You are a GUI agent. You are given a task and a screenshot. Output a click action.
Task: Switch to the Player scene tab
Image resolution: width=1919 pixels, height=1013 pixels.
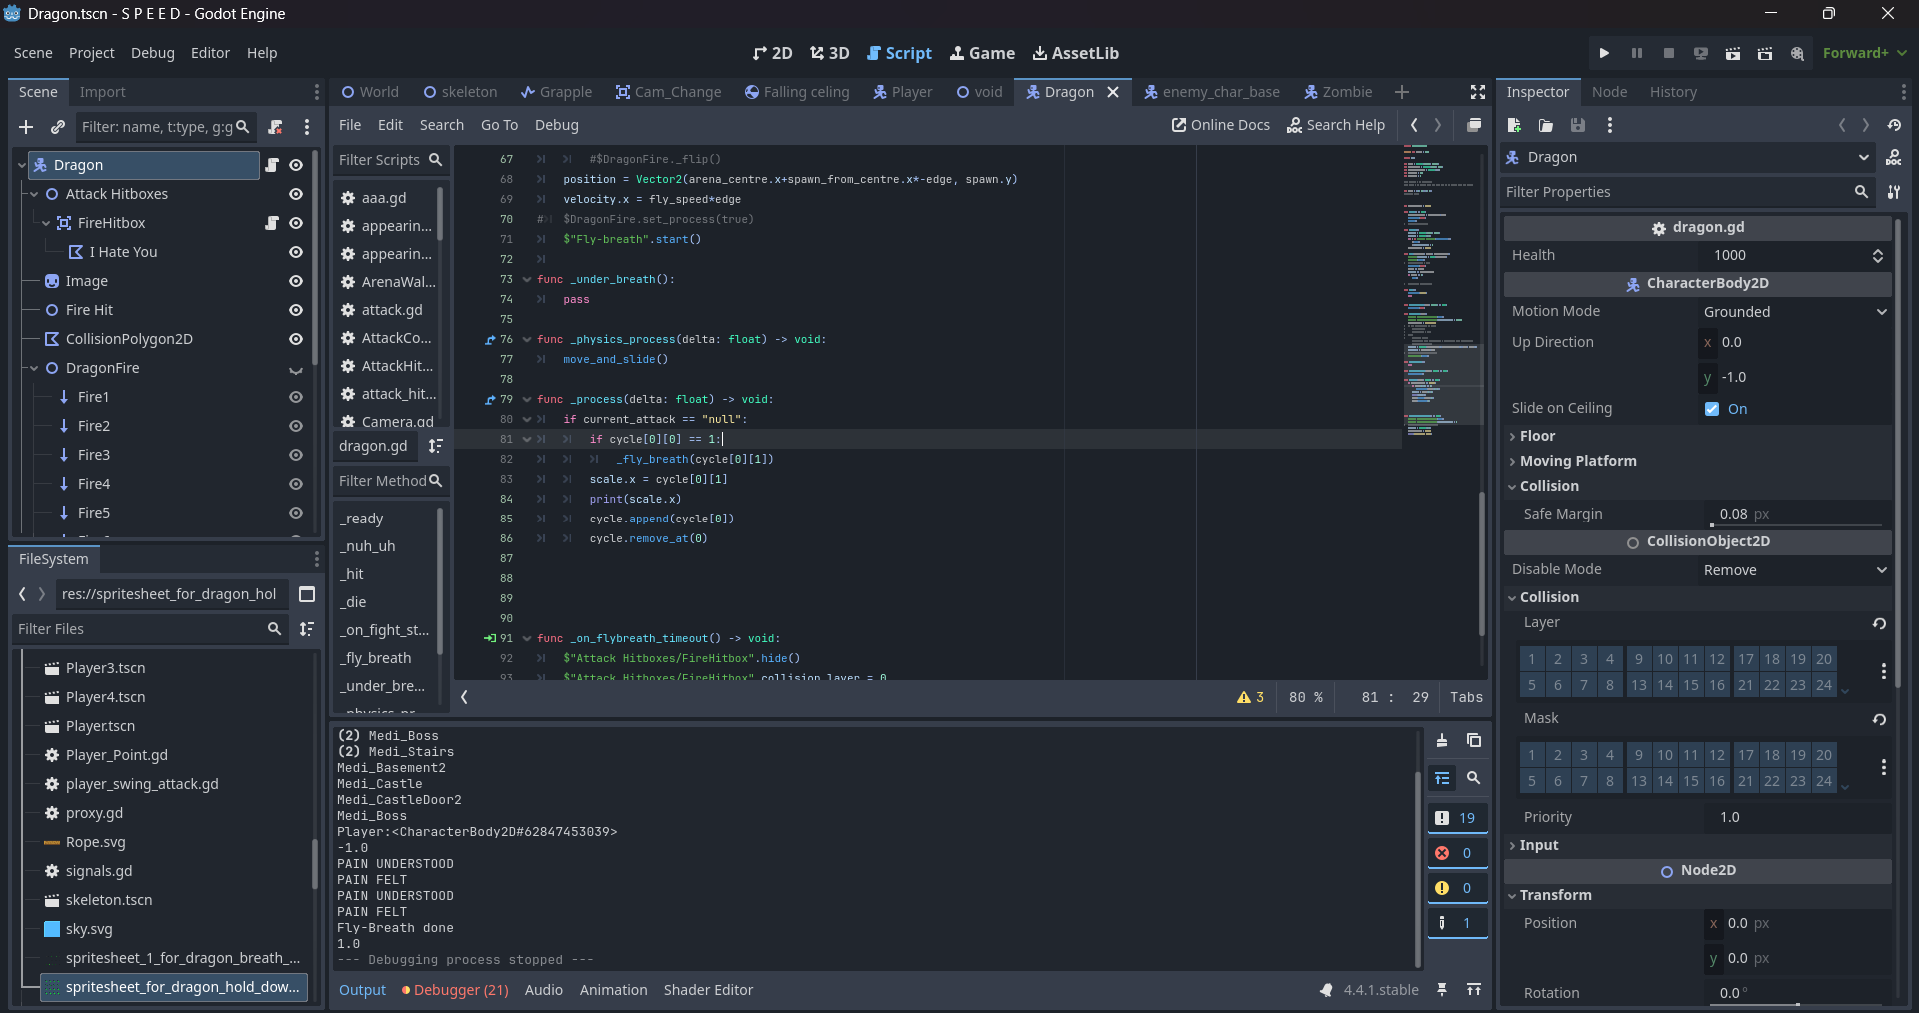pyautogui.click(x=902, y=92)
